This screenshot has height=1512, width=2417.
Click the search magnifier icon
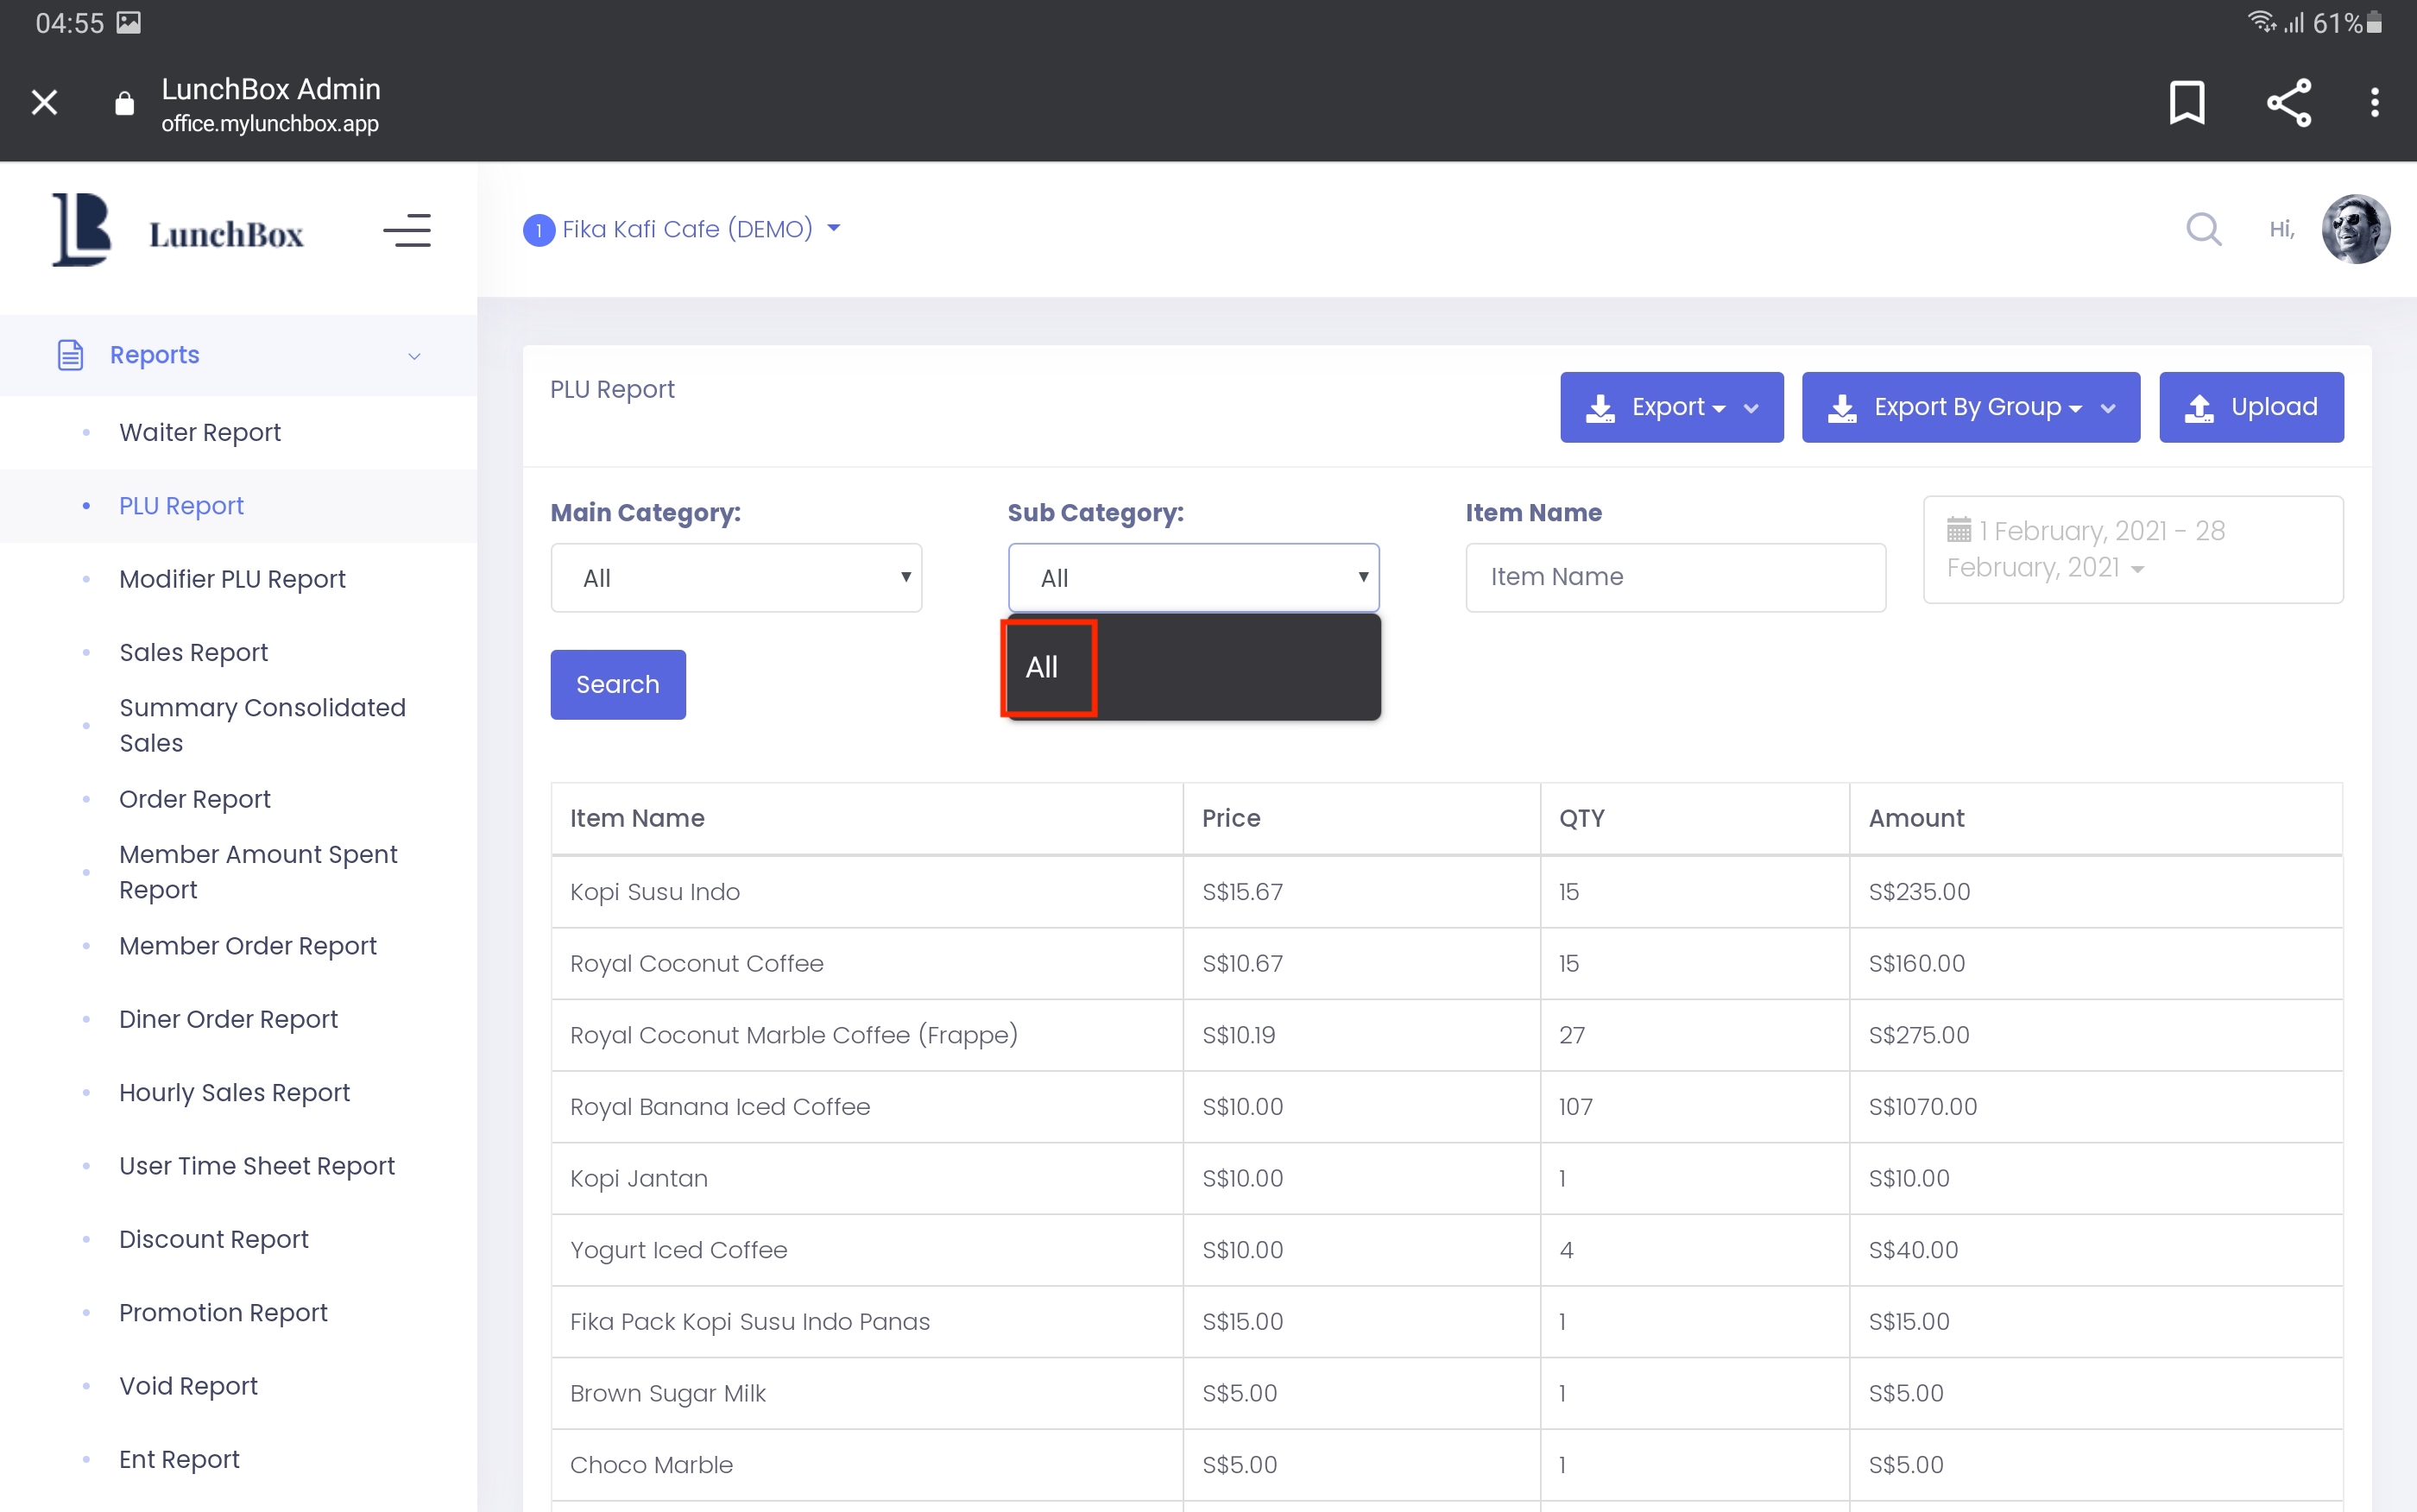click(2203, 229)
